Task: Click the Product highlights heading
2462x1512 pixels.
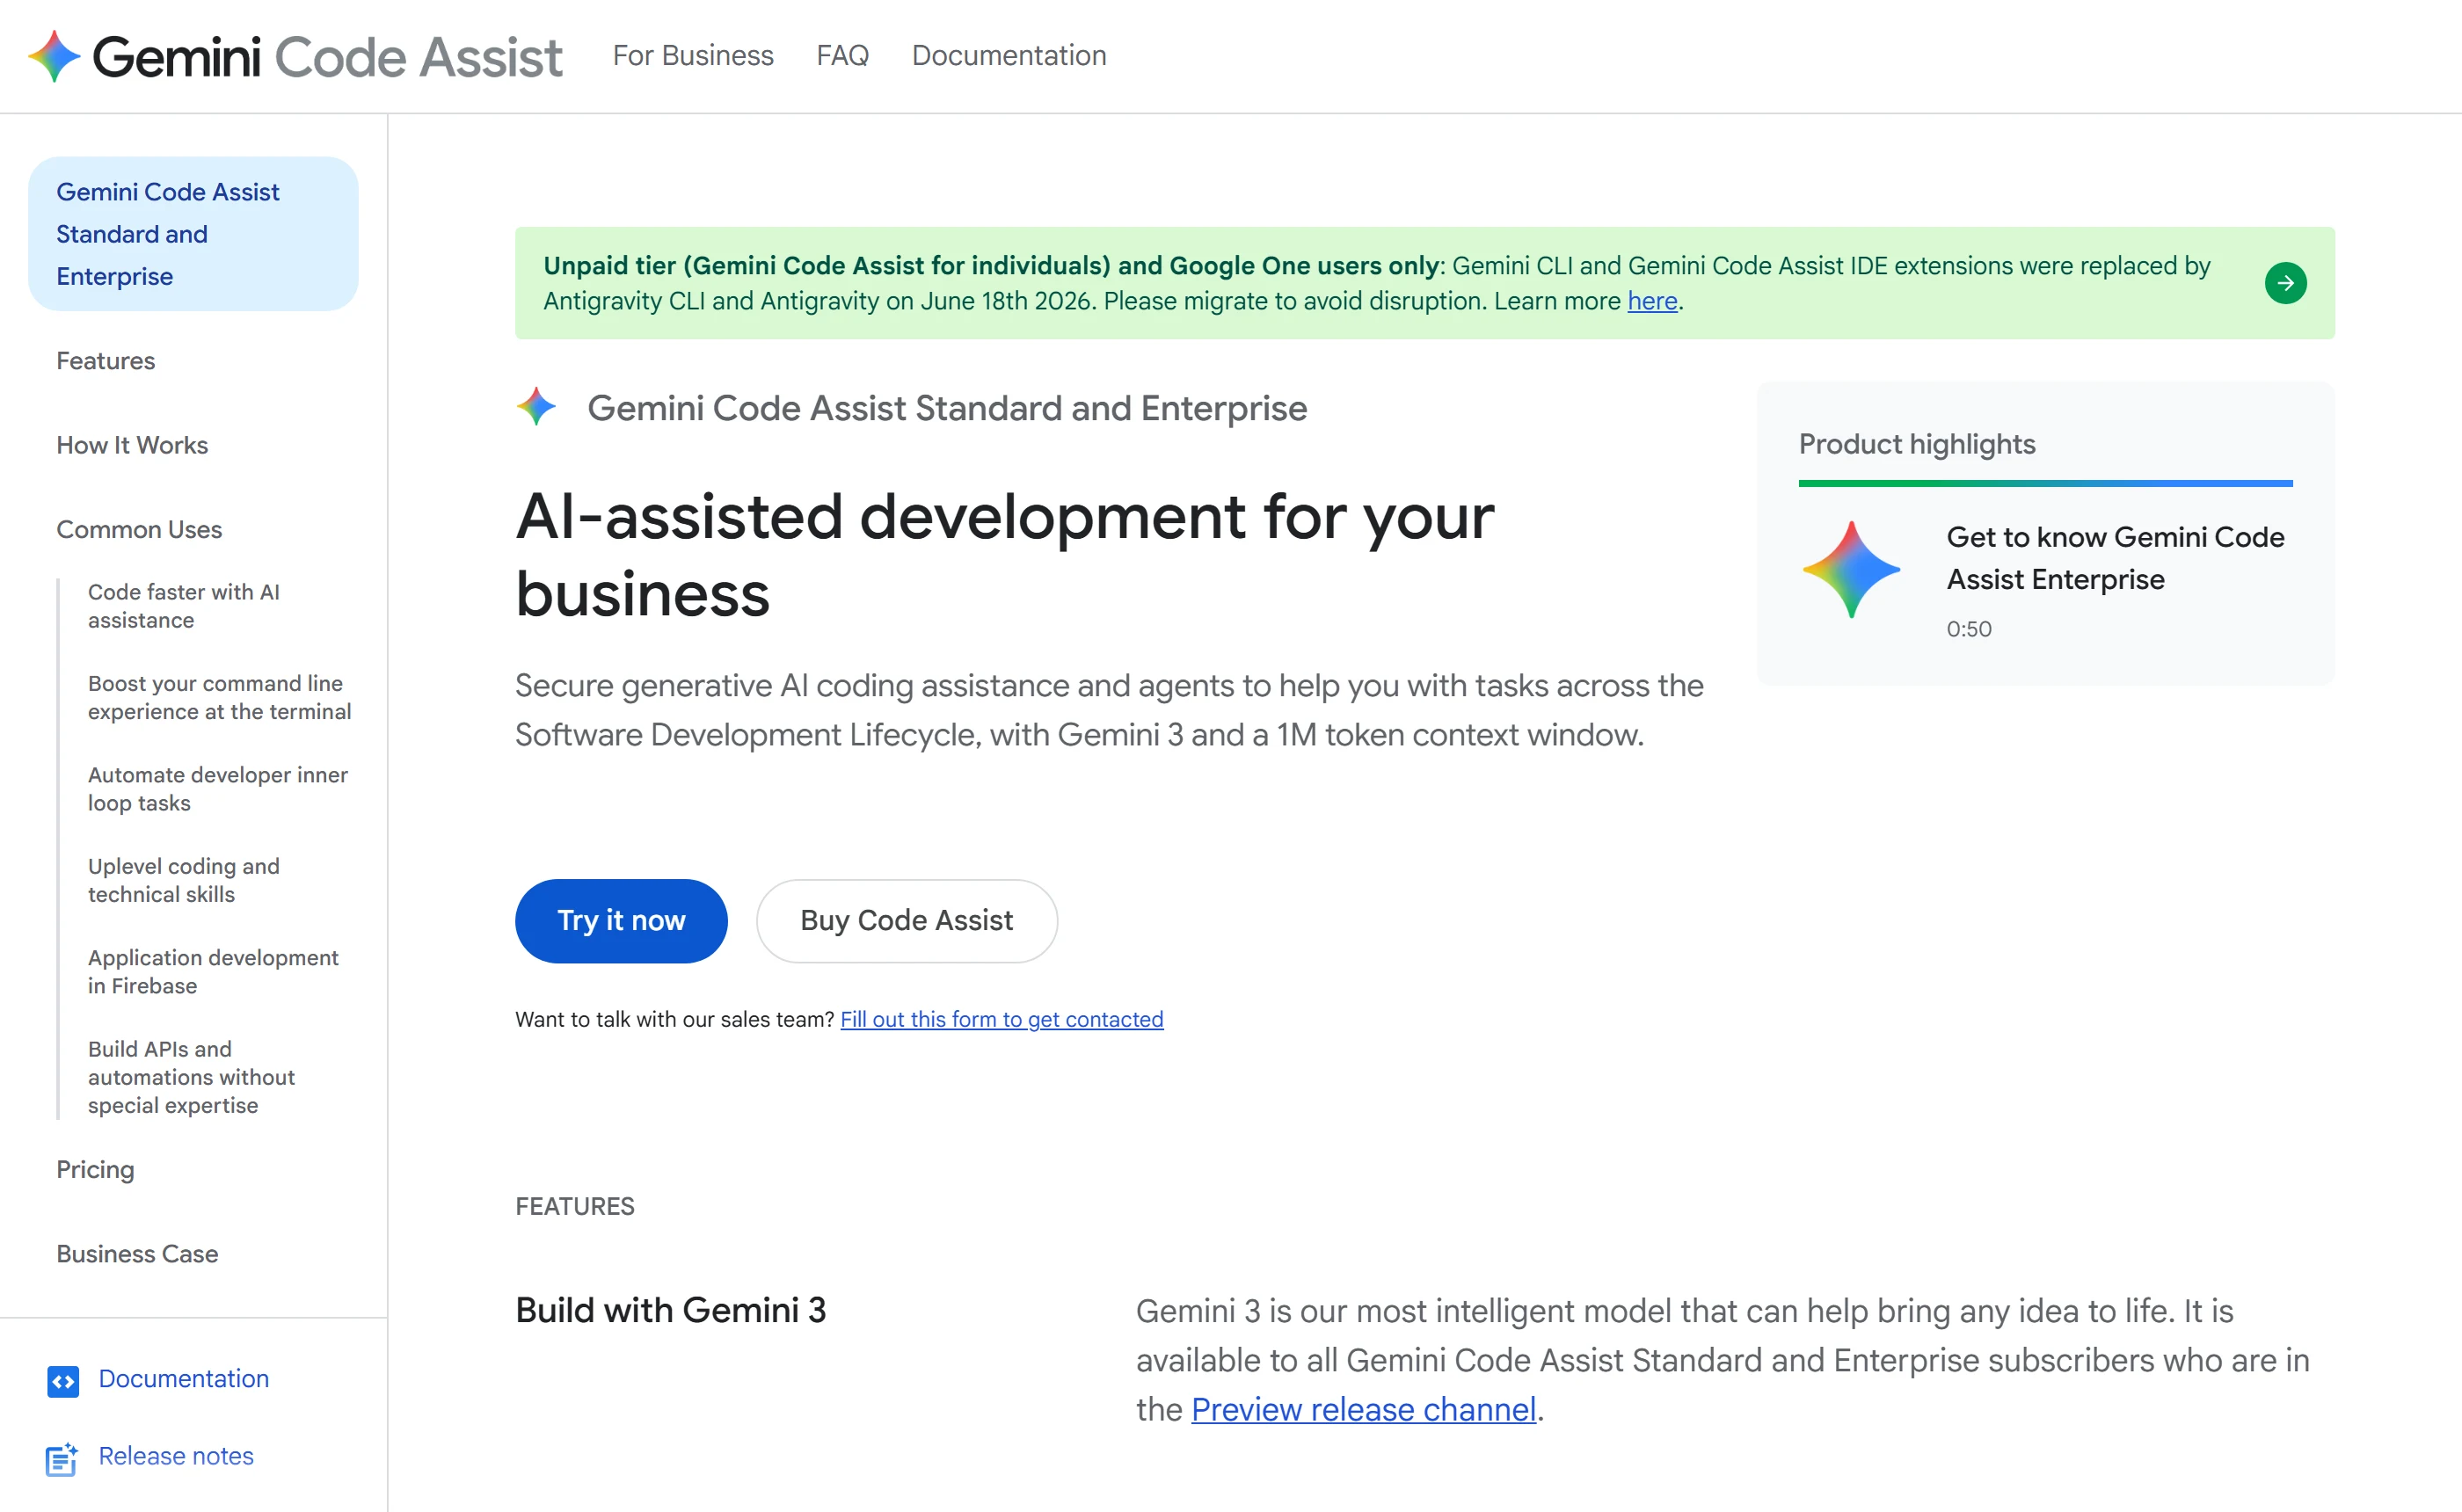Action: tap(1917, 444)
